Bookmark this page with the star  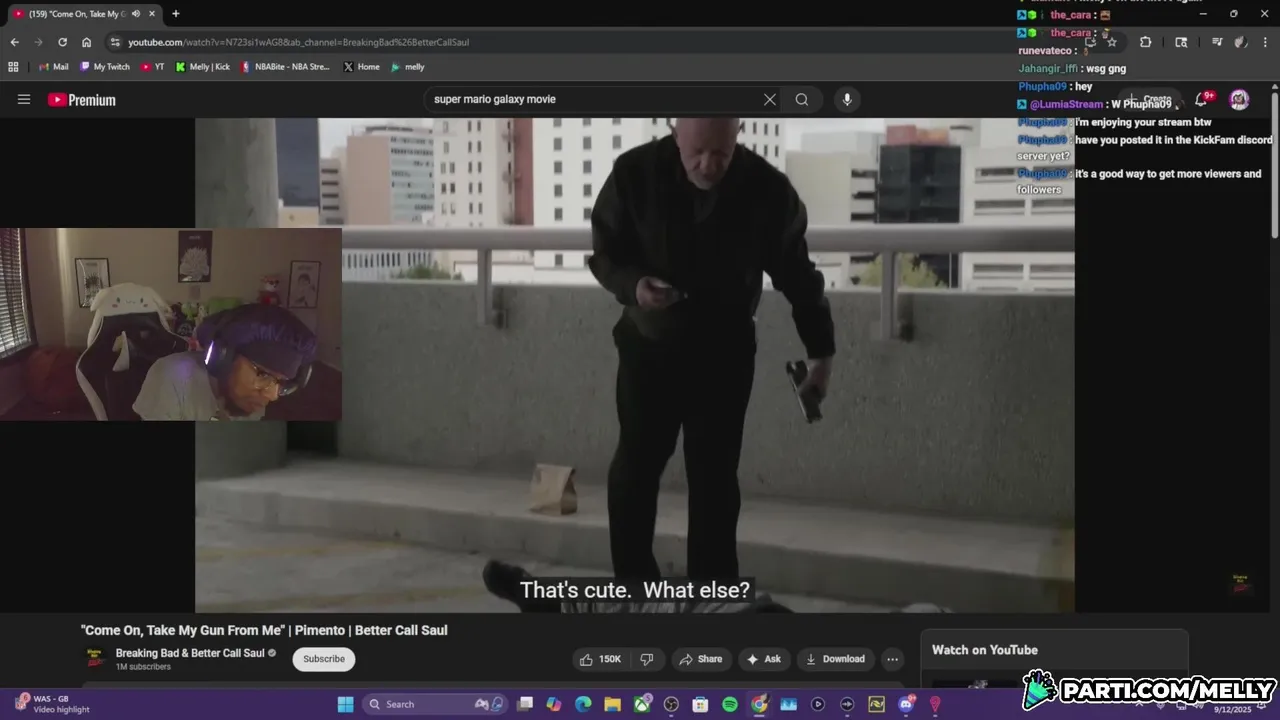click(x=1112, y=42)
